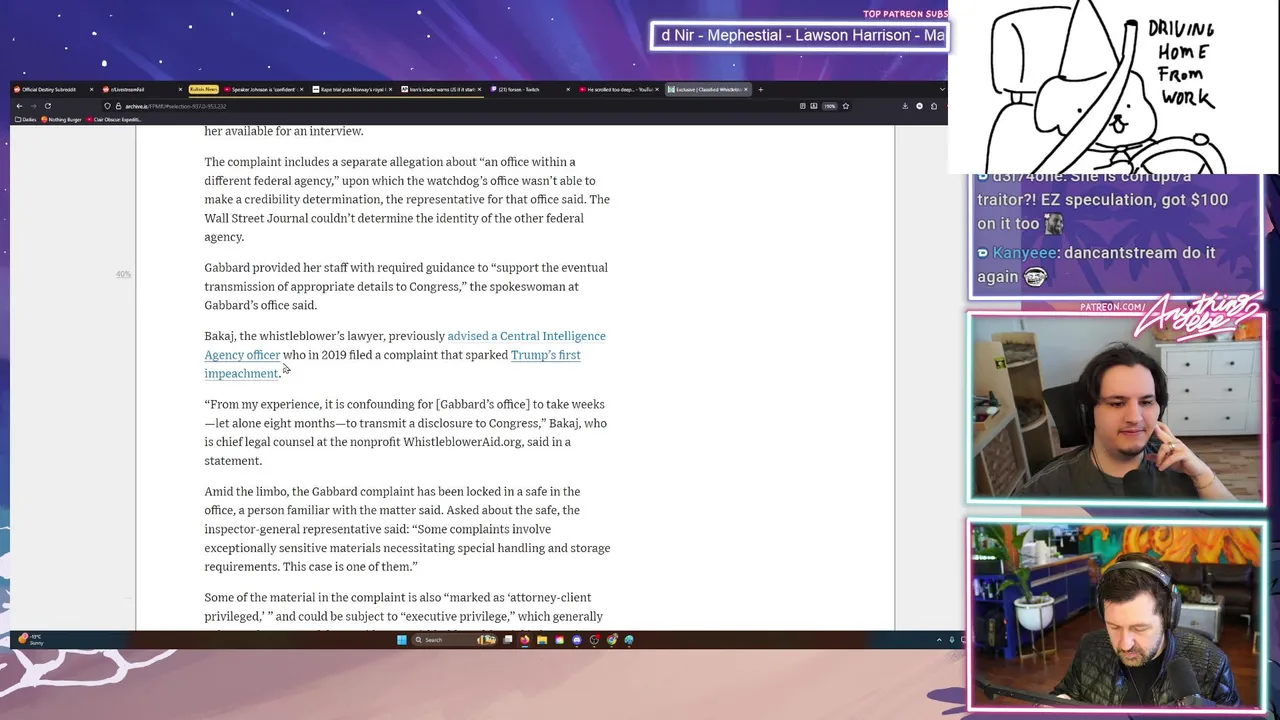Close the Exclusive Classified Whistleblower tab

(746, 89)
